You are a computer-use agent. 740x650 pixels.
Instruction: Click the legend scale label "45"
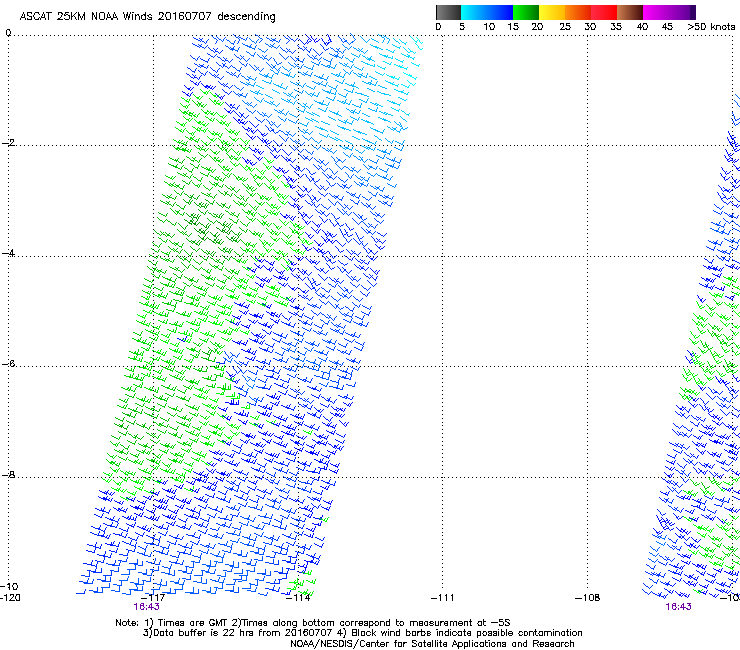pos(667,27)
